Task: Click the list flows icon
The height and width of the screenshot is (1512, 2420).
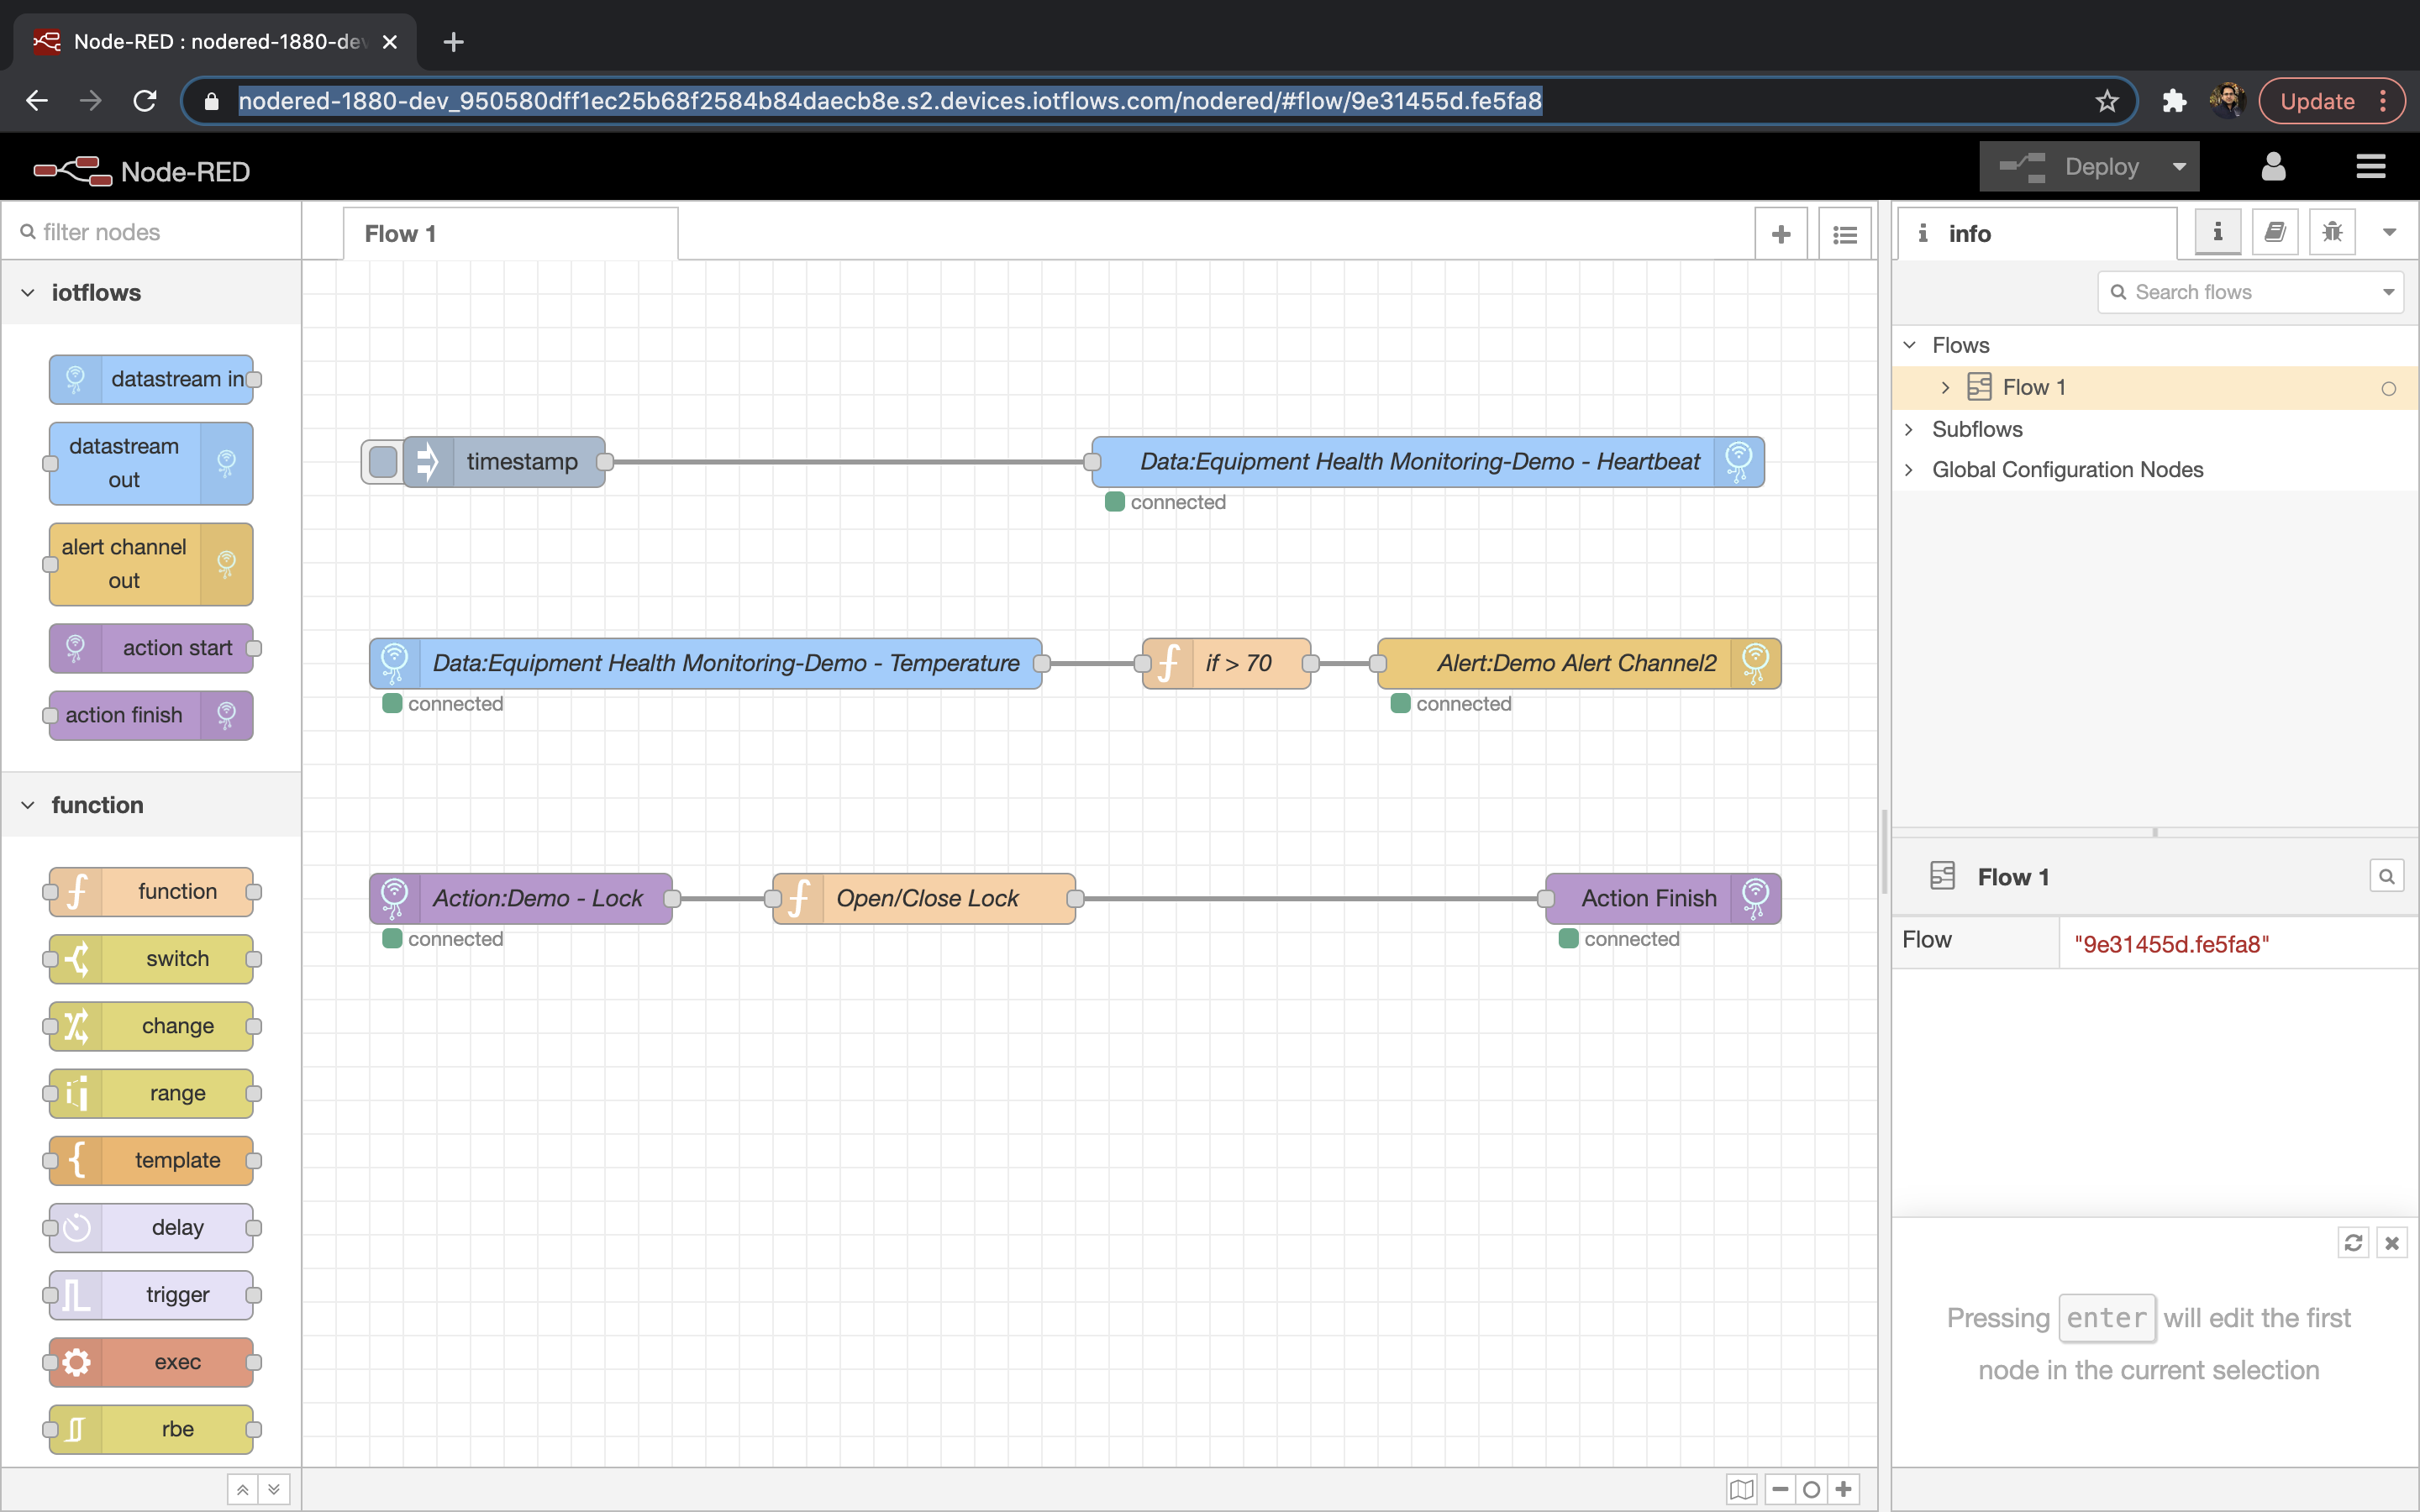Action: click(1844, 234)
